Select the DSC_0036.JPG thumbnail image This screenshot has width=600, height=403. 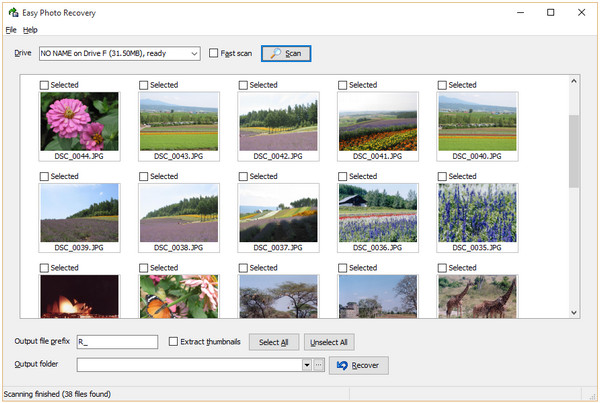(x=378, y=212)
